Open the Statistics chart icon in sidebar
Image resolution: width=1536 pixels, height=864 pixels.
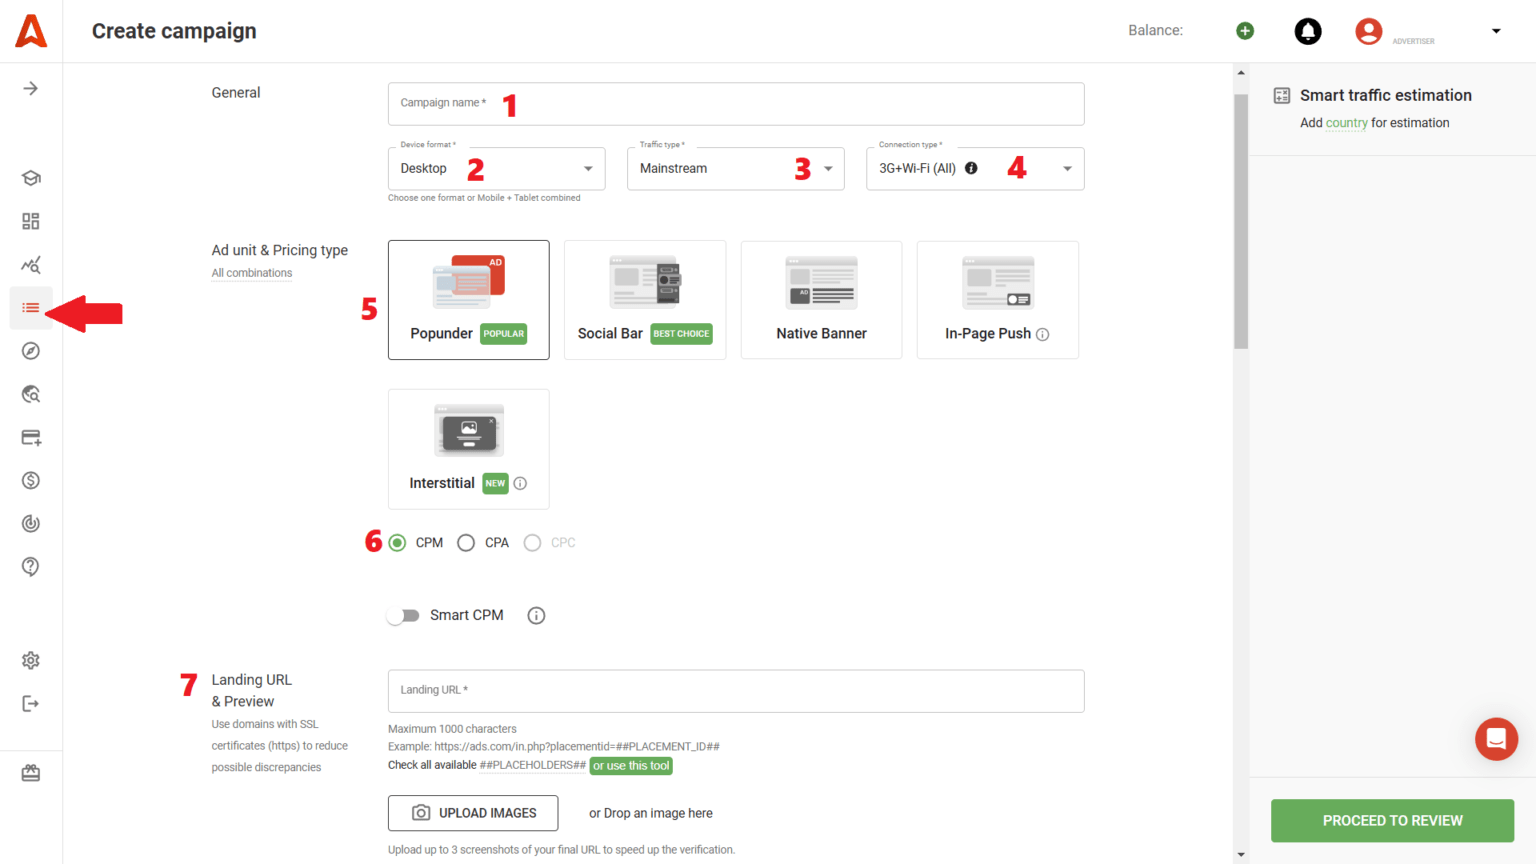coord(30,264)
